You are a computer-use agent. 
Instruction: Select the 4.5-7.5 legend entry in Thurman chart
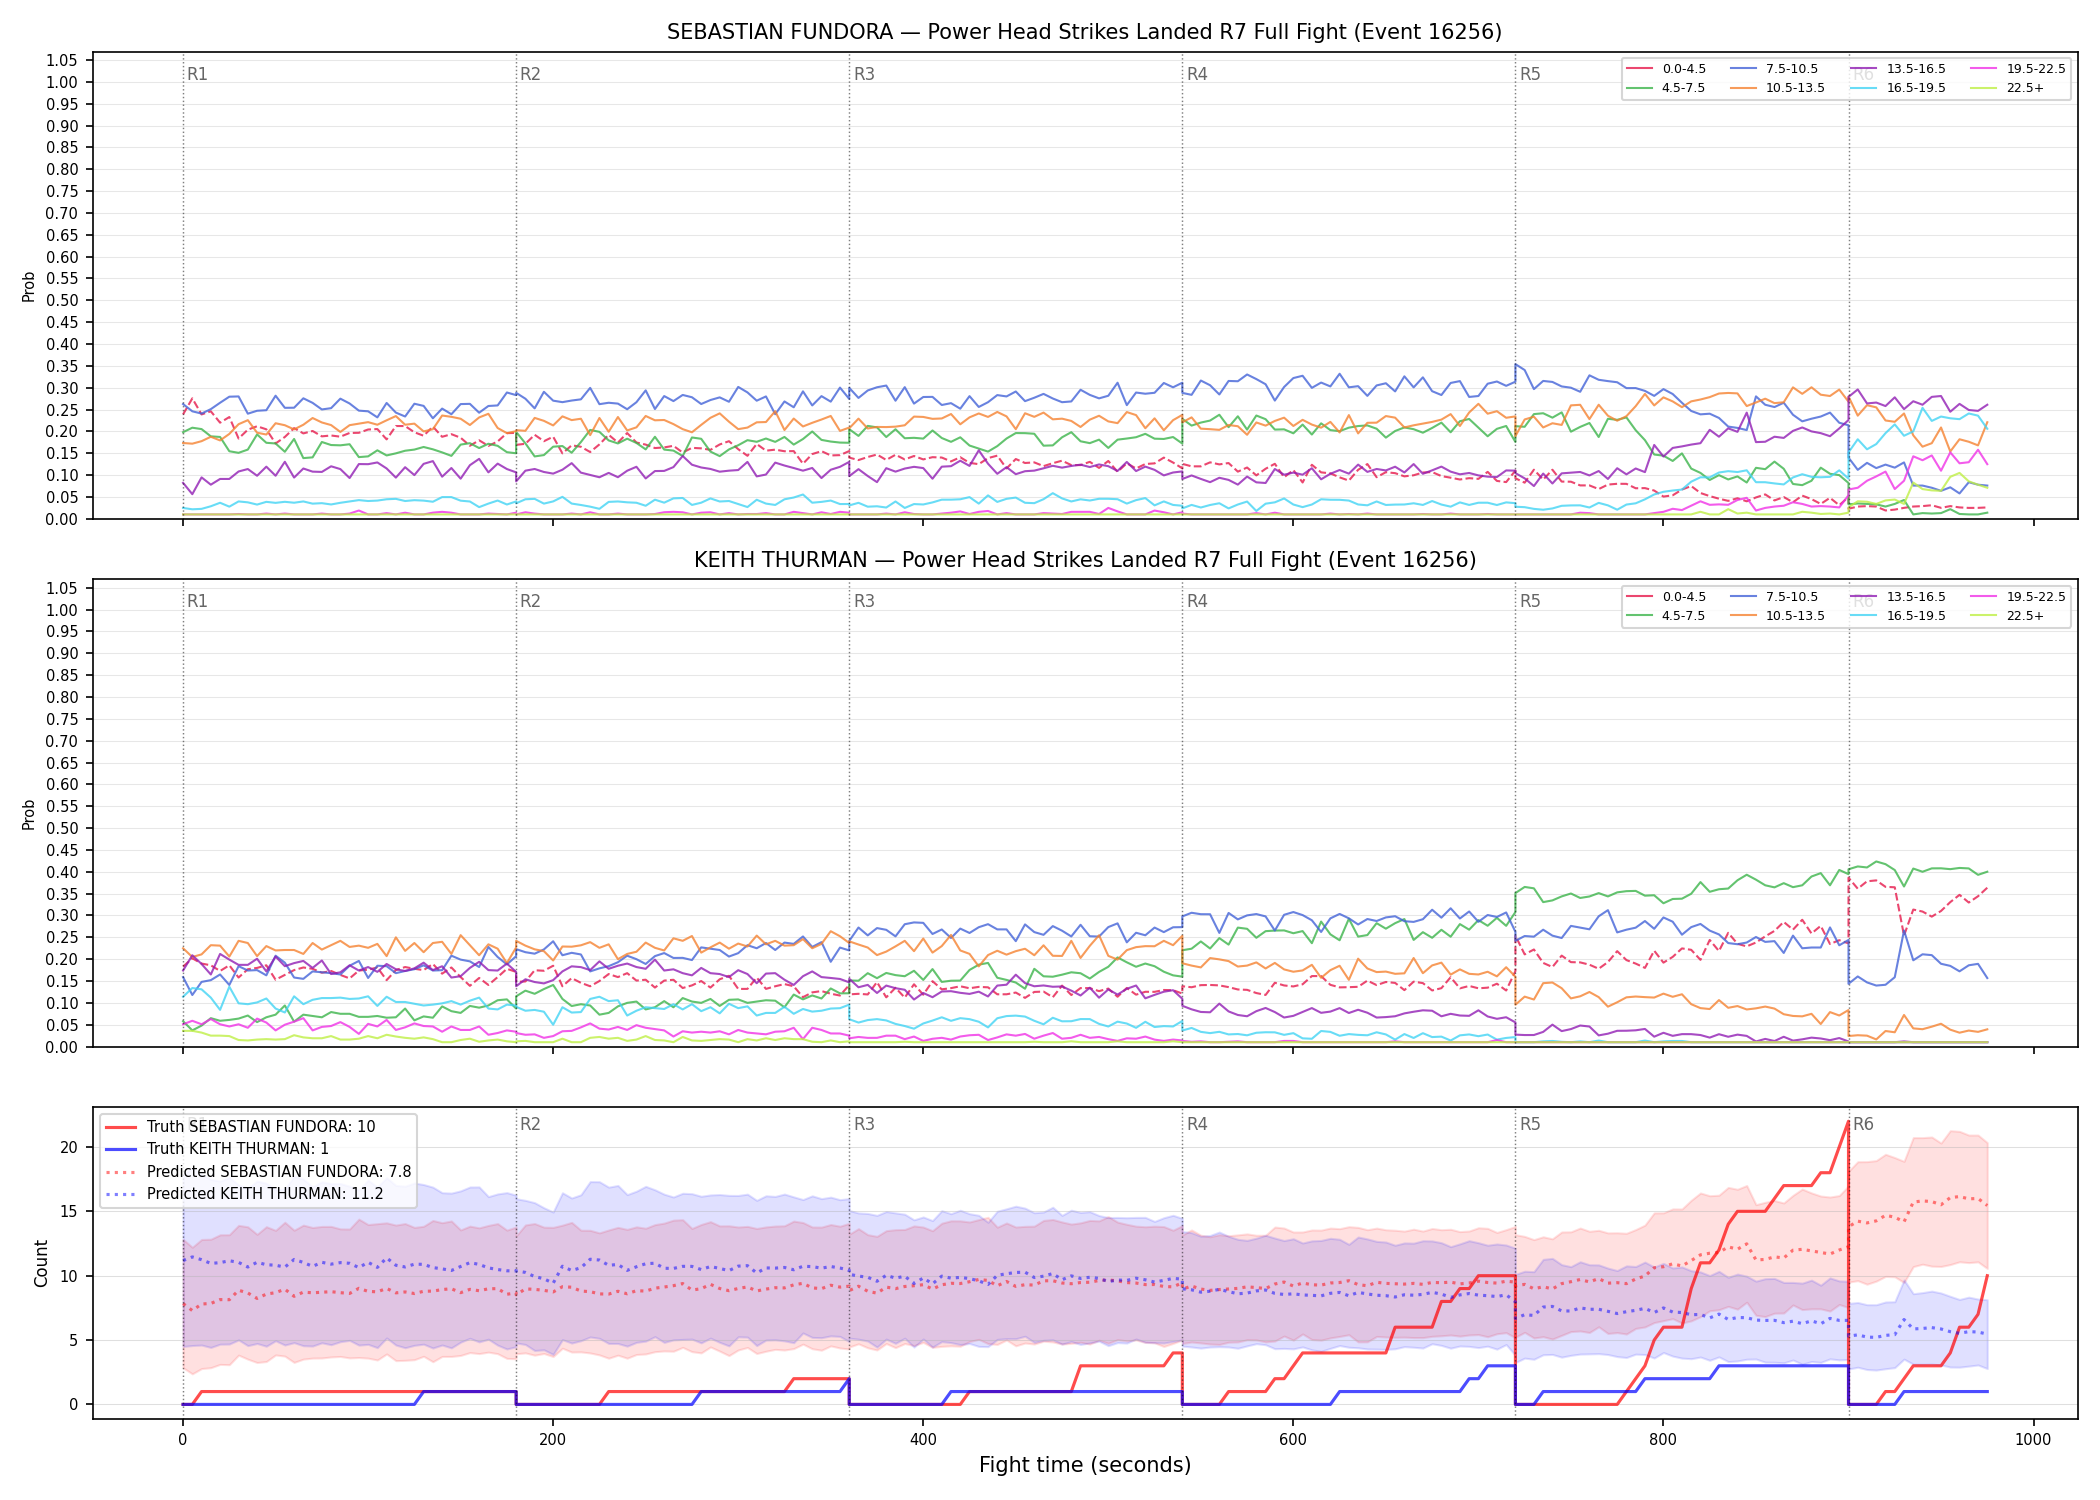(x=1666, y=616)
